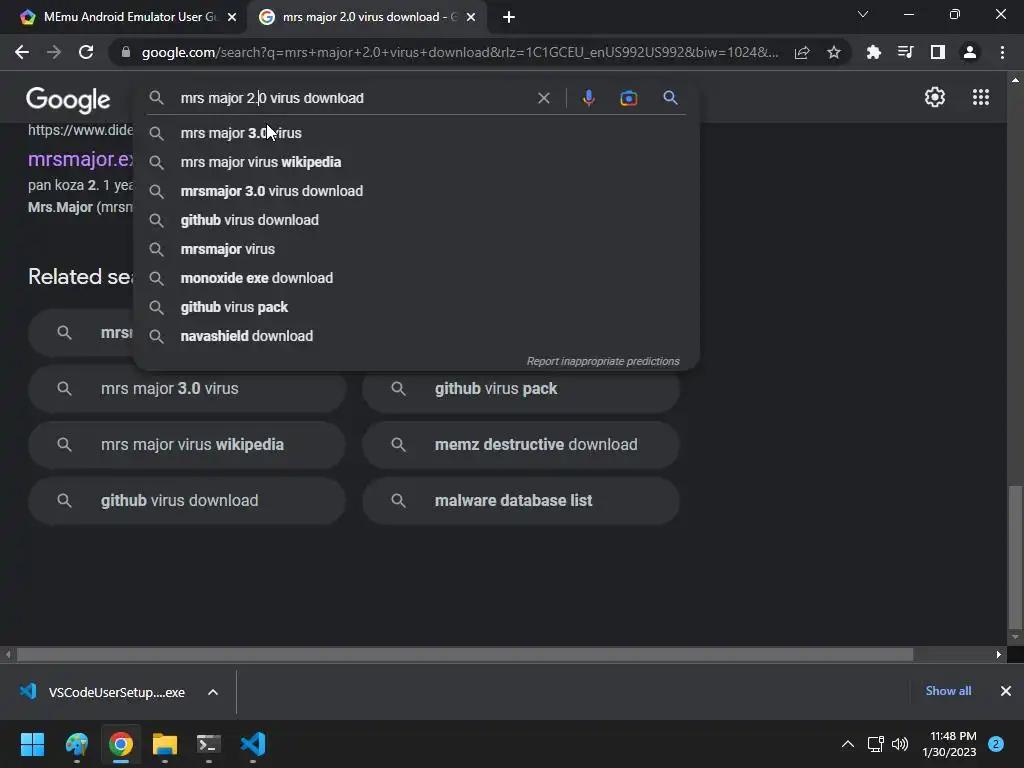Viewport: 1024px width, 768px height.
Task: Expand options for VSCodeUserSetup download
Action: click(x=213, y=692)
